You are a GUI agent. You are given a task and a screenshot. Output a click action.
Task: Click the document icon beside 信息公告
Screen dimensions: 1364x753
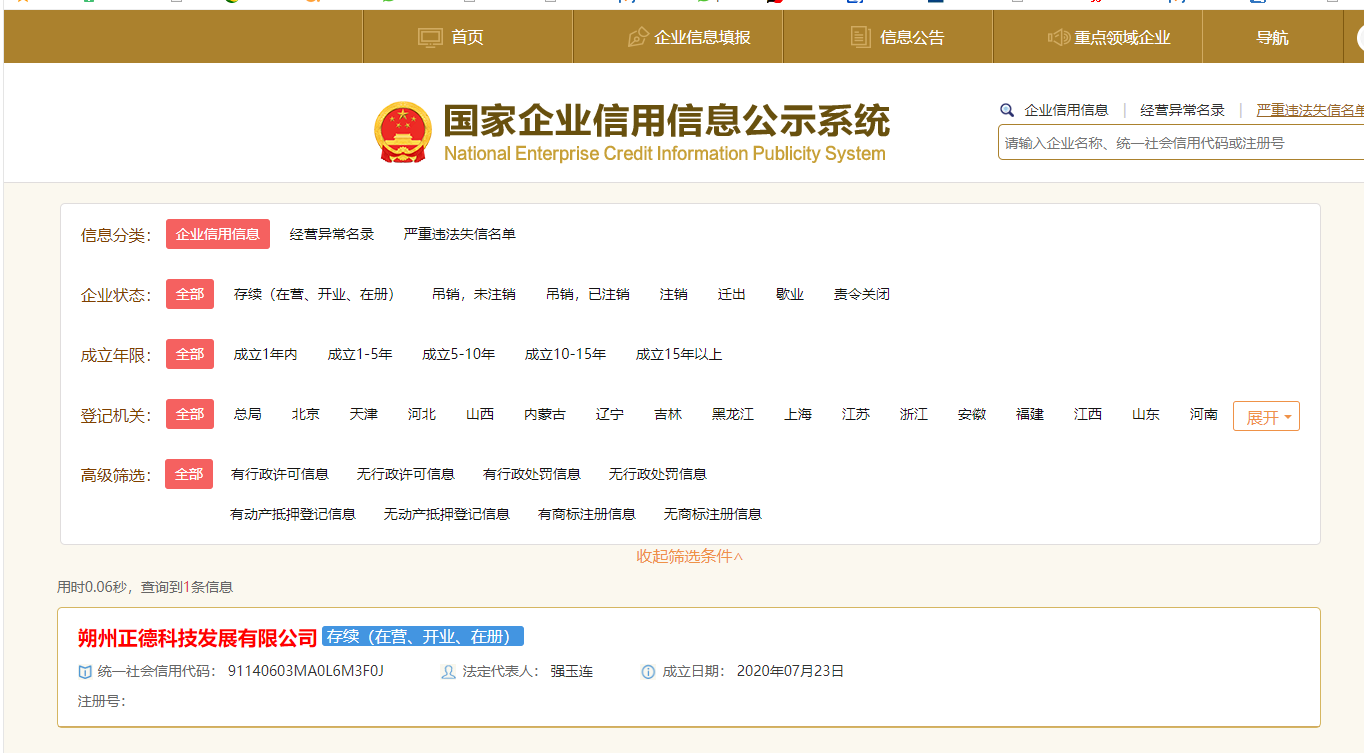(x=860, y=37)
